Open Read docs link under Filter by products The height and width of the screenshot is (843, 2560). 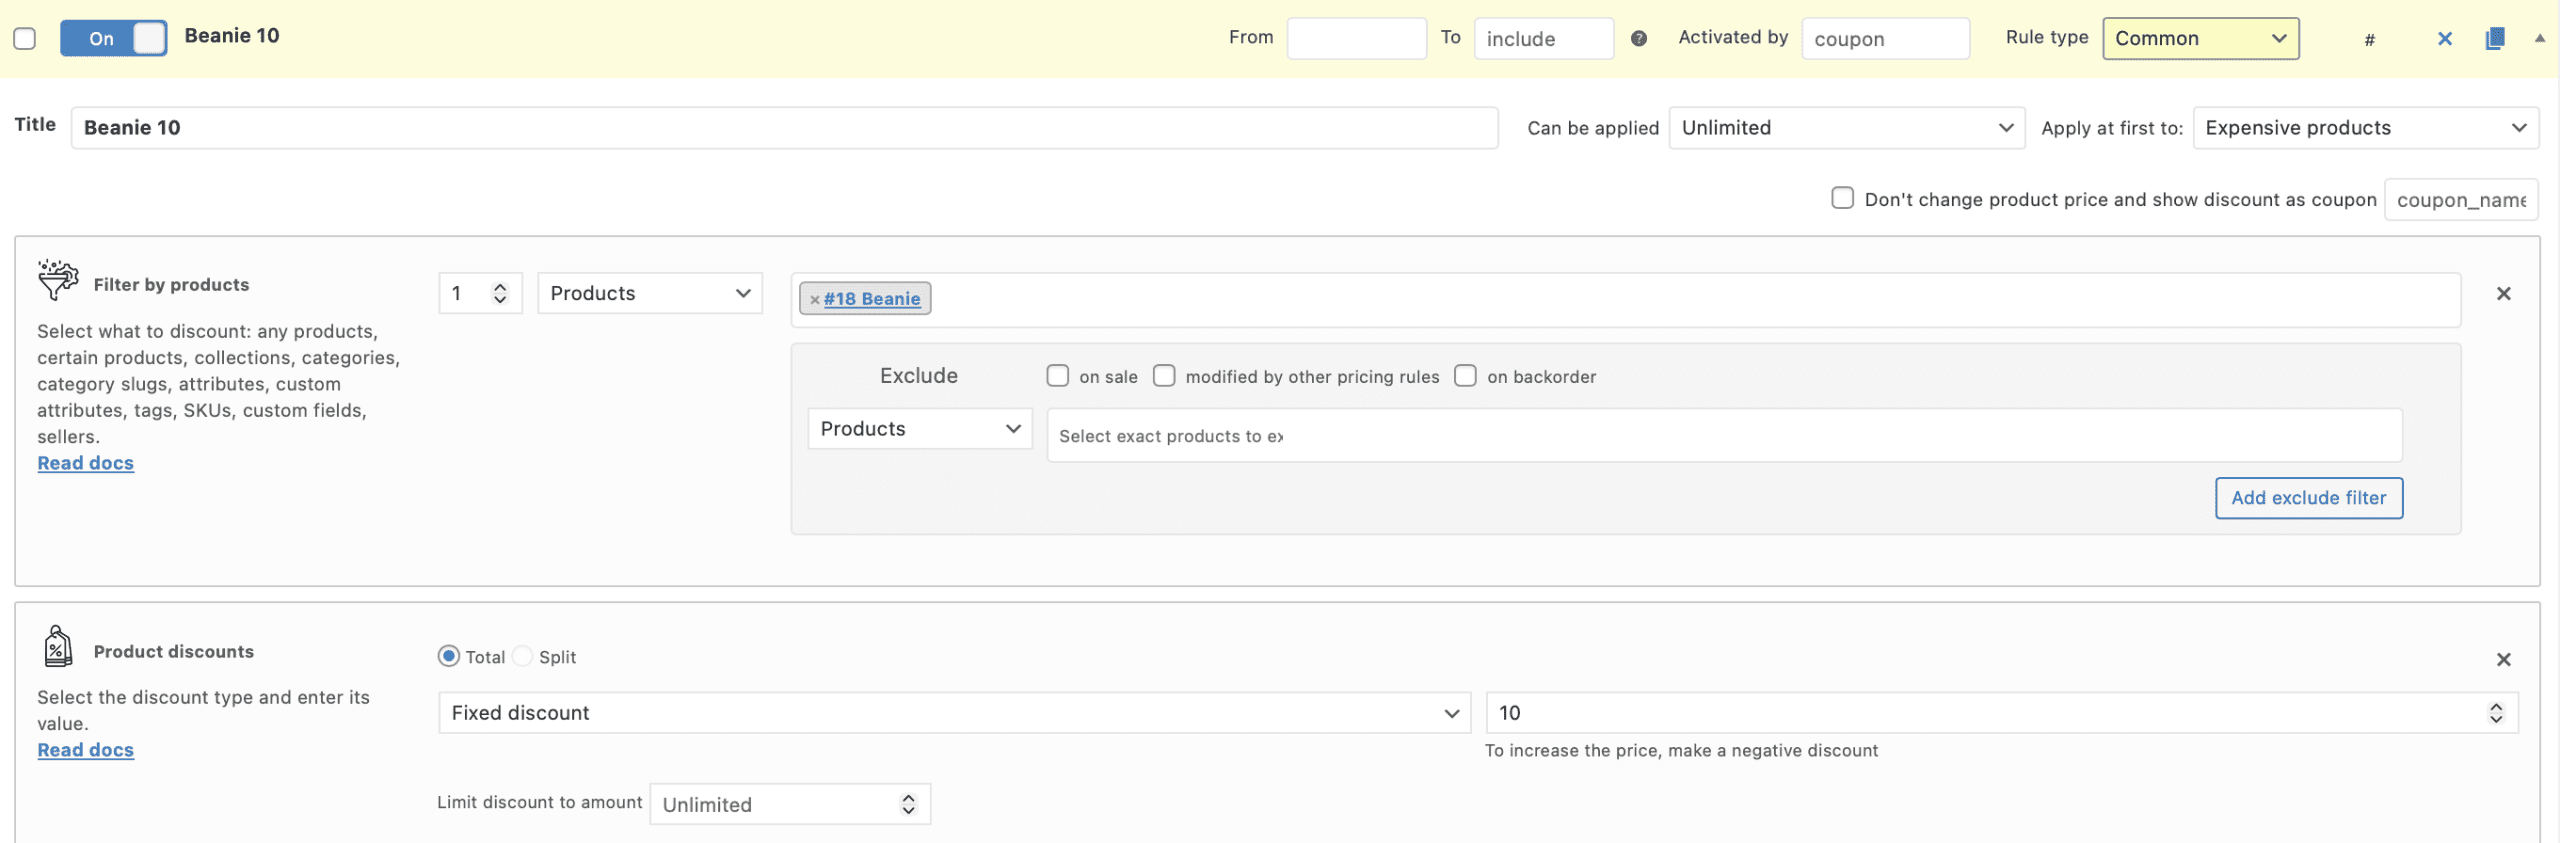pos(86,463)
